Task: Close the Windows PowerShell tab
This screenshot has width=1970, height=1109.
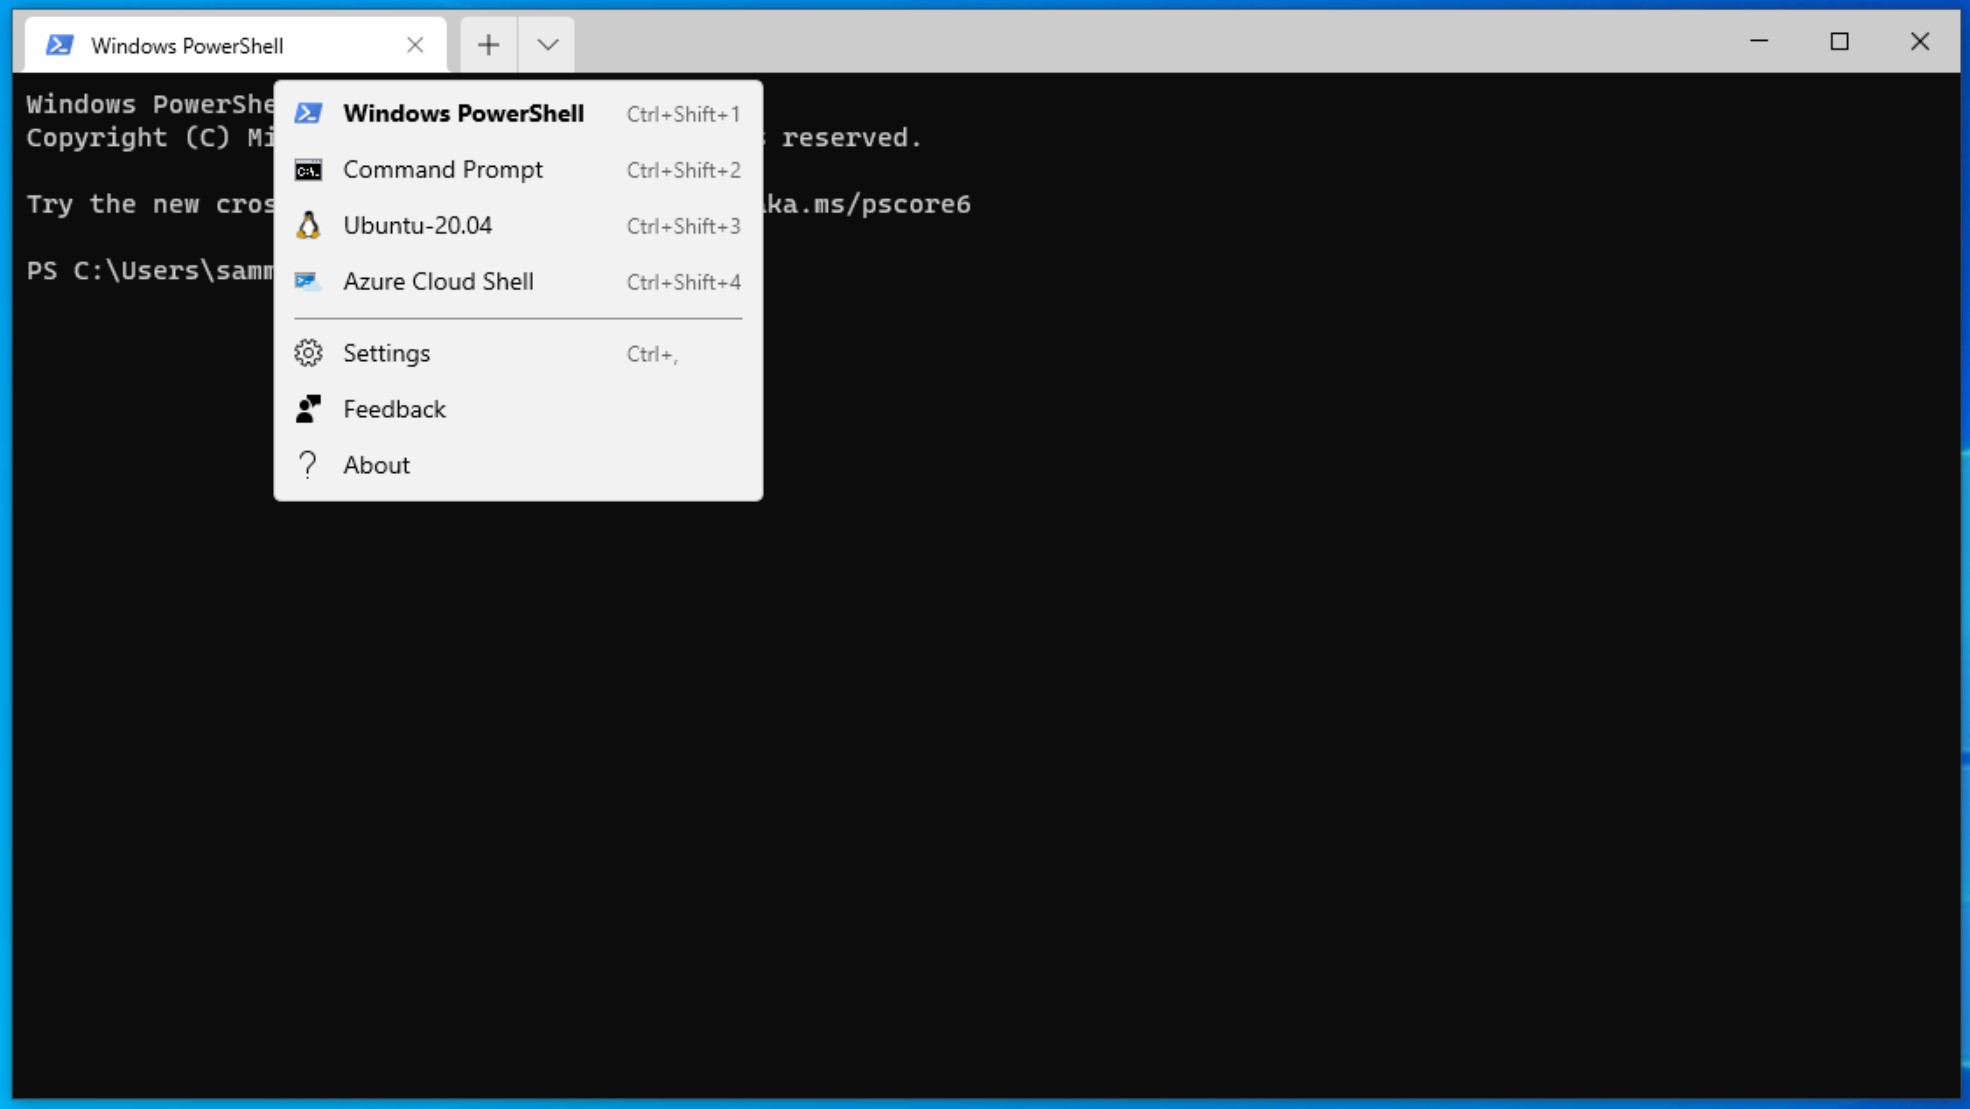Action: point(415,45)
